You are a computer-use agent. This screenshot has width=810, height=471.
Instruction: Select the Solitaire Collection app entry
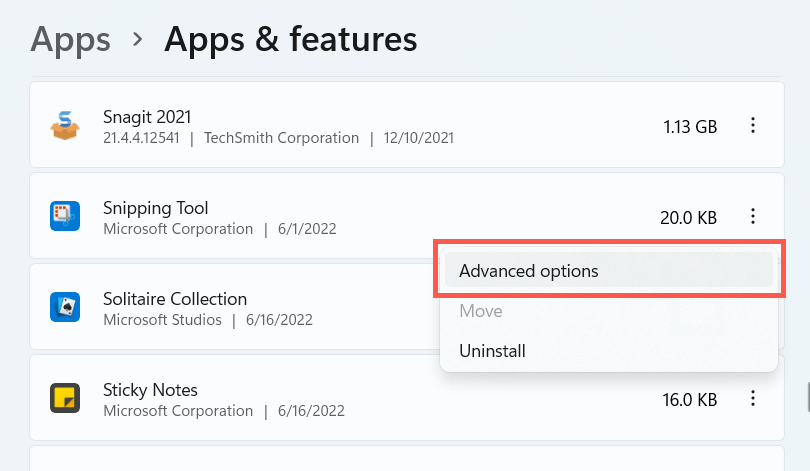pyautogui.click(x=175, y=298)
